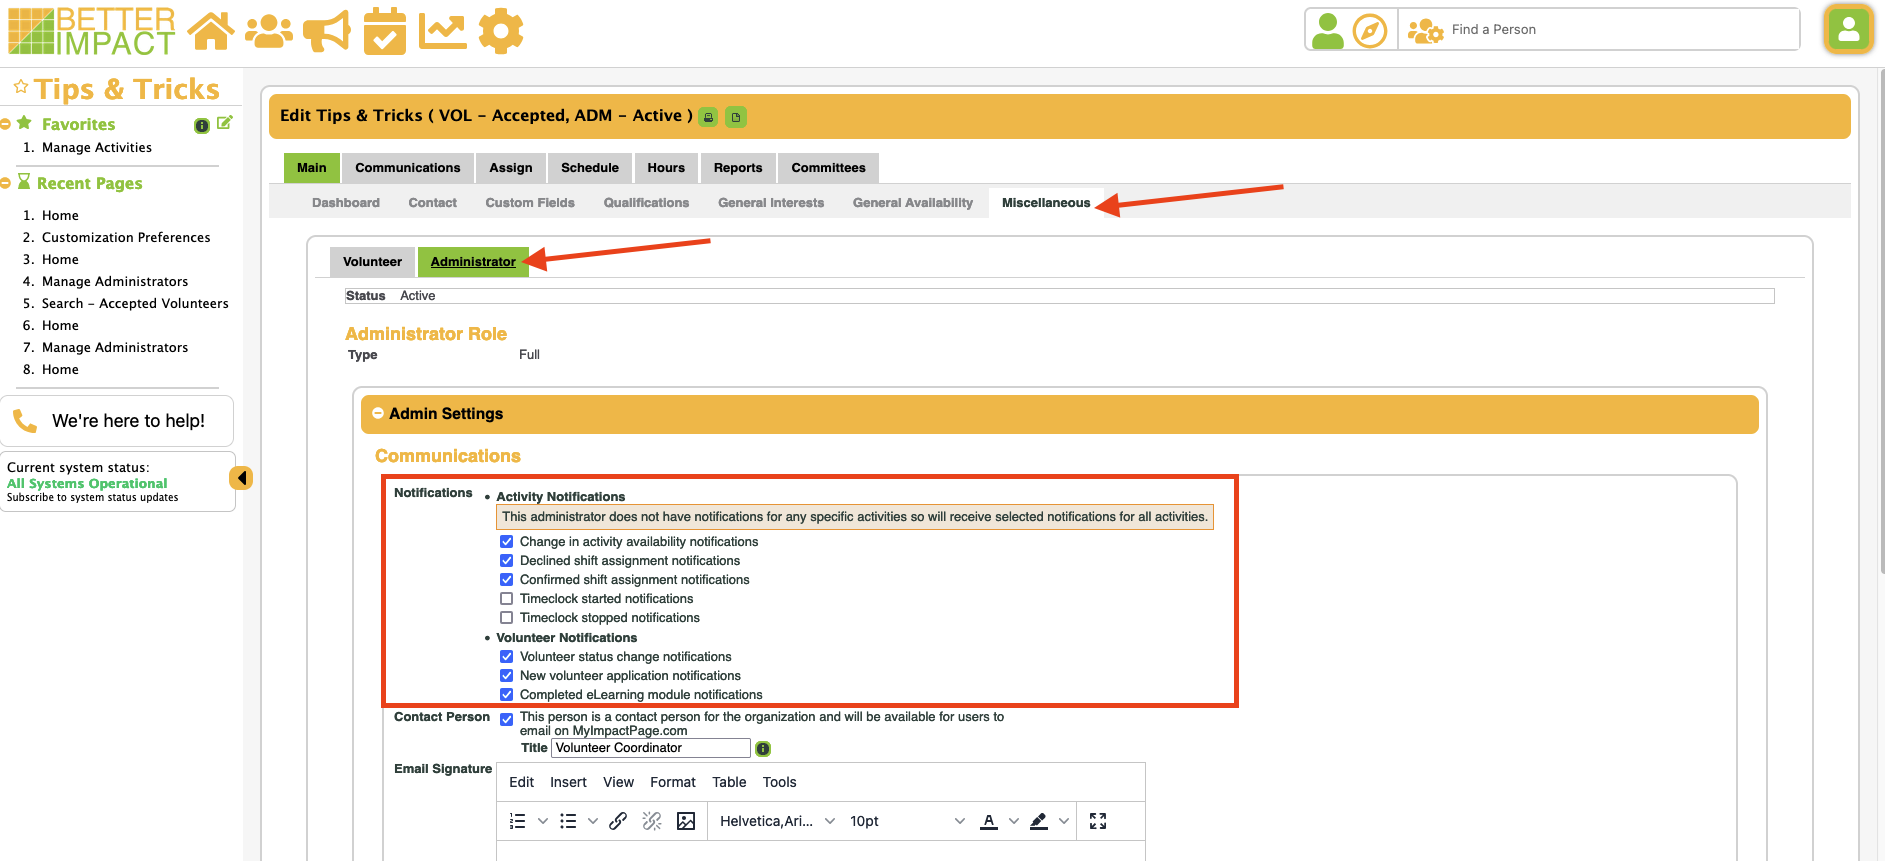Switch to the Communications tab
The height and width of the screenshot is (861, 1885).
[407, 168]
